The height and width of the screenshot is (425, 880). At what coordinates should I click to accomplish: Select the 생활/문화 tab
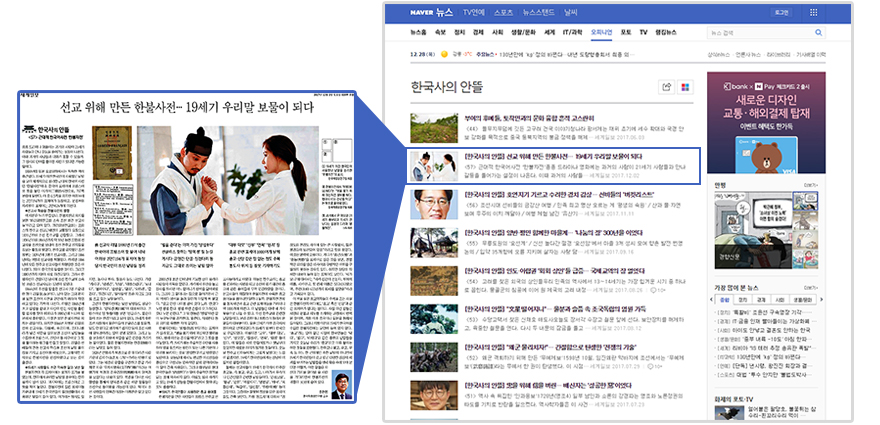click(x=523, y=33)
